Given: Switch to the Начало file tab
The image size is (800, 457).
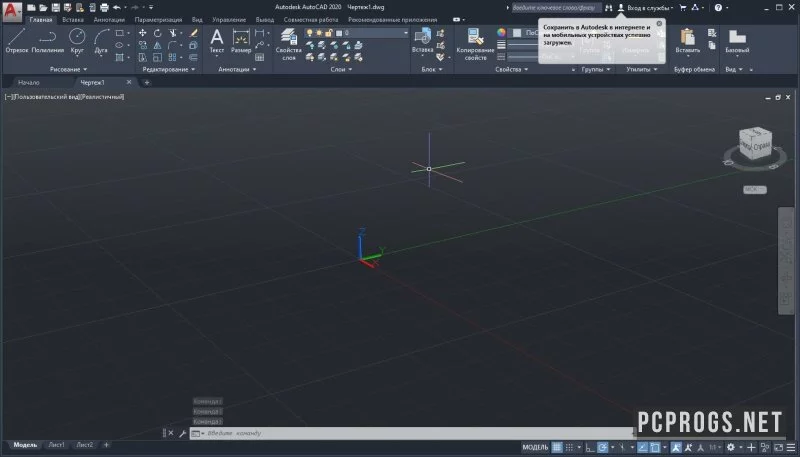Looking at the screenshot, I should tap(29, 82).
